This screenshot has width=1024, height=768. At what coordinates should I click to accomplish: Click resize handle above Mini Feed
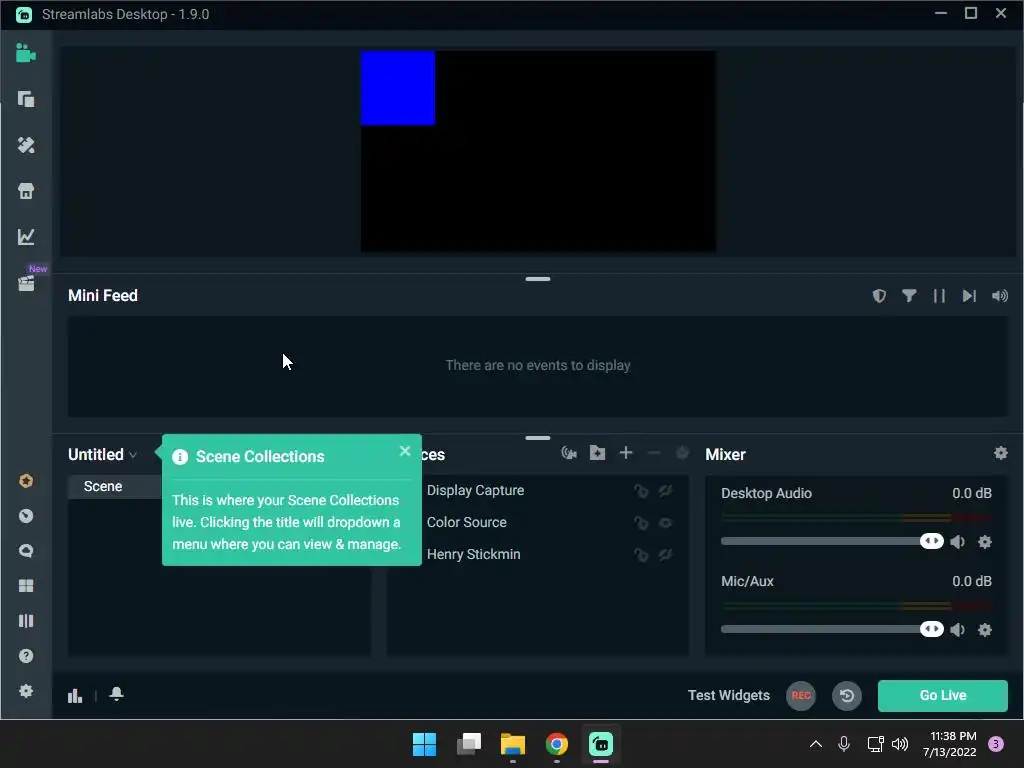coord(537,279)
